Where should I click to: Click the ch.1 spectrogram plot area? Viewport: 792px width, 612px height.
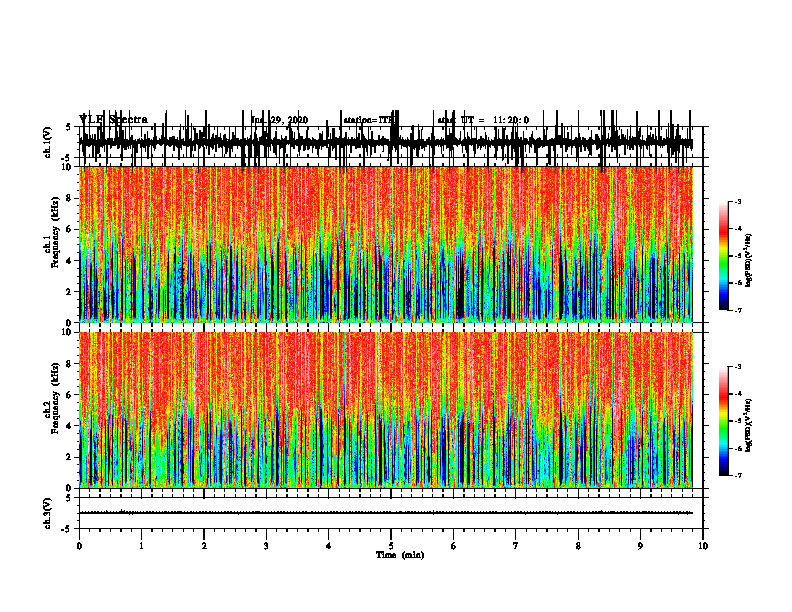tap(386, 244)
